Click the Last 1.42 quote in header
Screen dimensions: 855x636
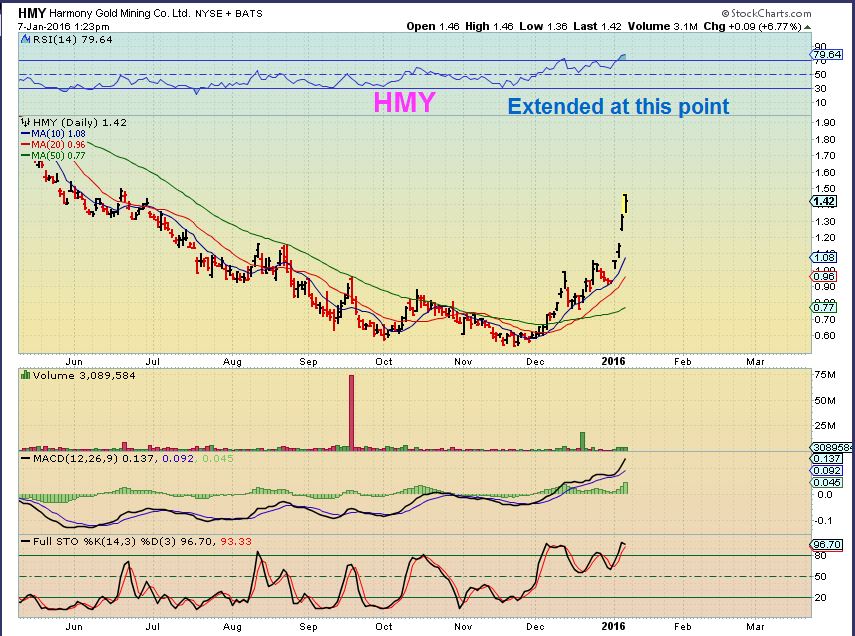[597, 26]
